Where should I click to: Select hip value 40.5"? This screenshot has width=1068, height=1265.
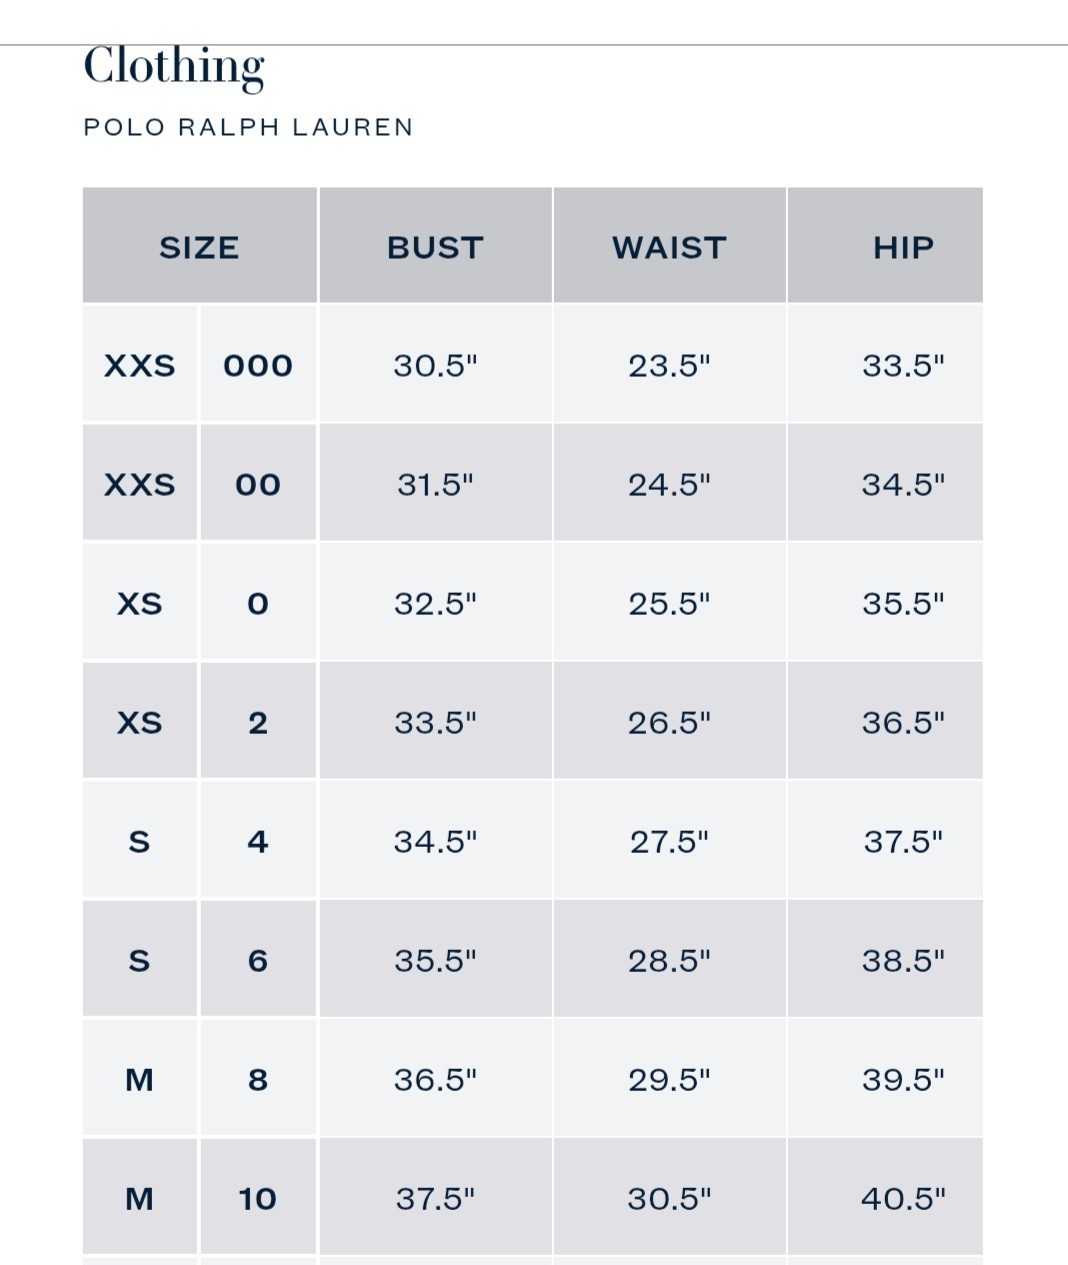point(903,1198)
